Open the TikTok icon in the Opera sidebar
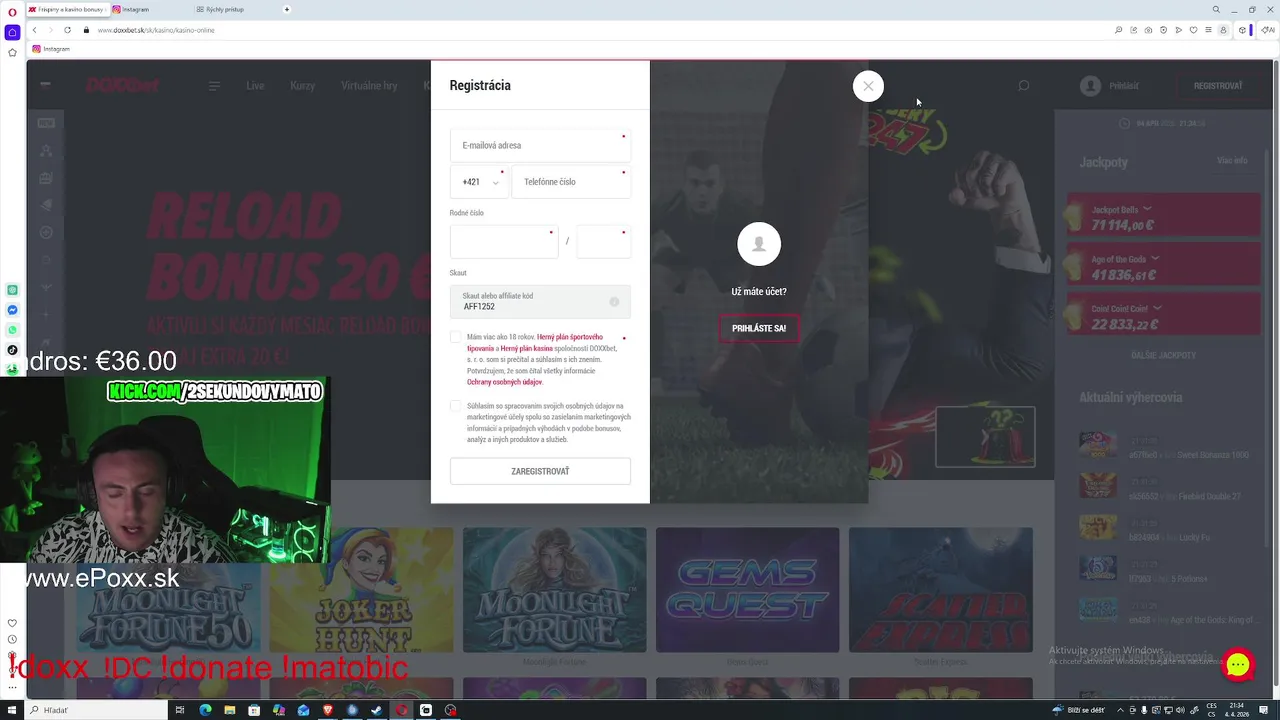 12,350
